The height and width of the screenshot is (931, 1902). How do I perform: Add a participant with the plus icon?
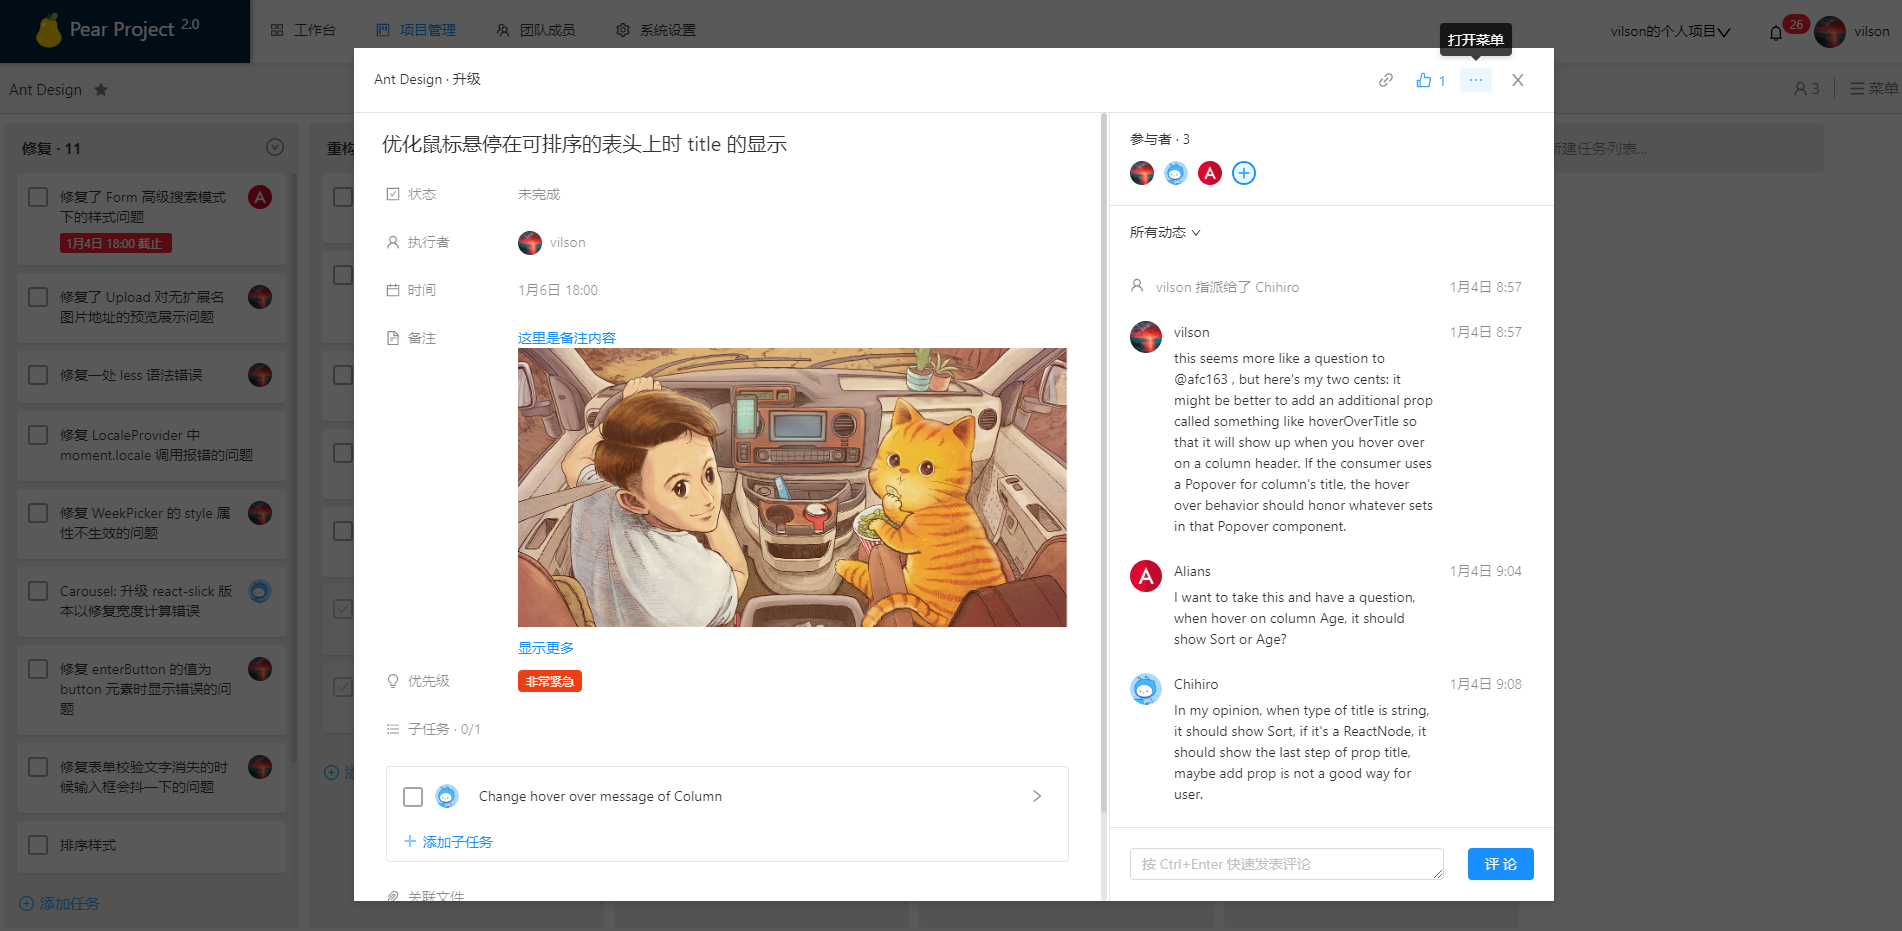[1244, 173]
